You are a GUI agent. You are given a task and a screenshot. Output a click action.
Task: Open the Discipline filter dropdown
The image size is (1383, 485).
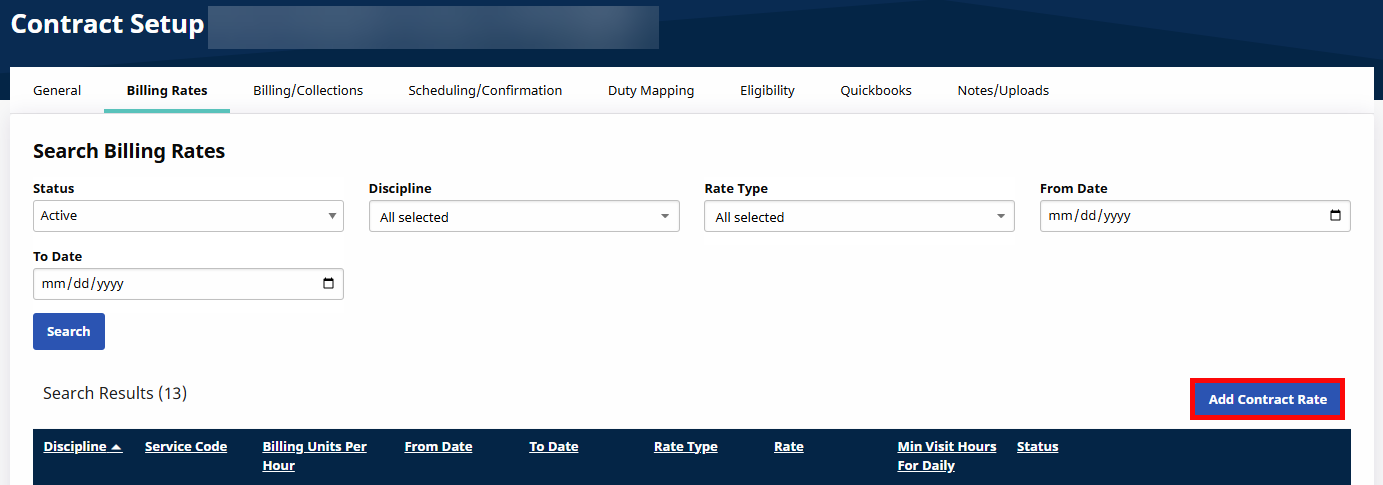click(524, 217)
